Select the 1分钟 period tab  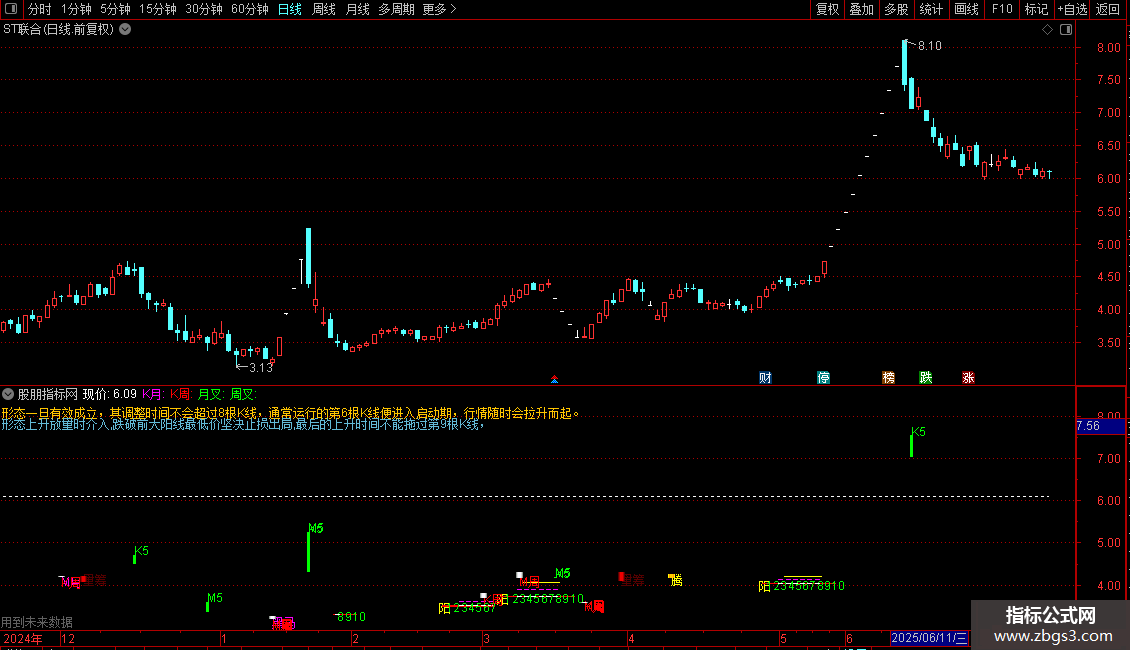pyautogui.click(x=76, y=9)
